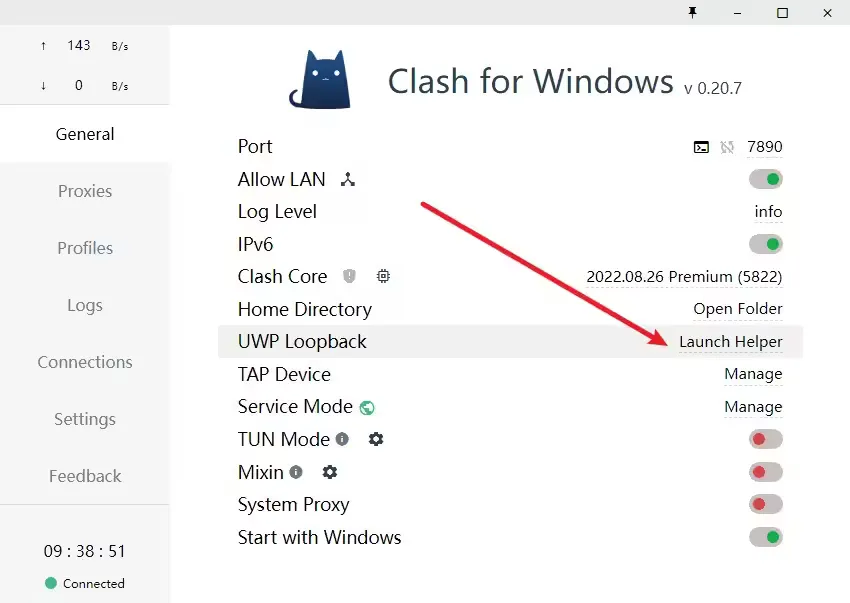This screenshot has width=850, height=603.
Task: Click the network interfaces icon beside Allow LAN
Action: tap(348, 180)
